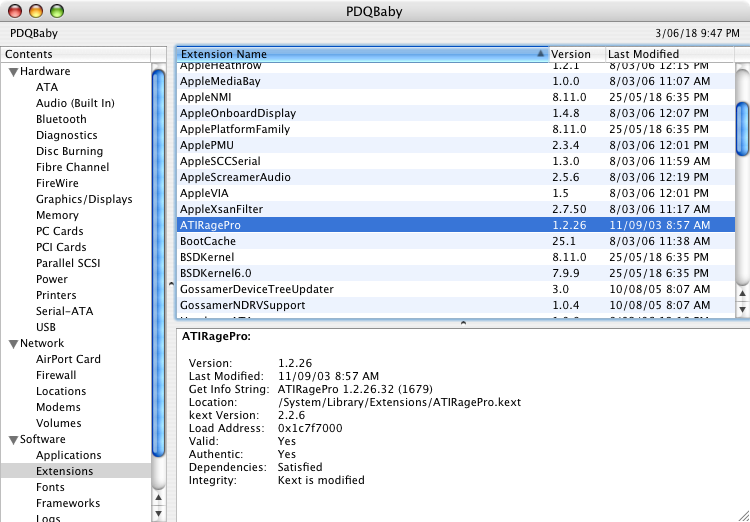Viewport: 750px width, 522px height.
Task: Select the AppleMediaBay extension row
Action: tap(456, 81)
